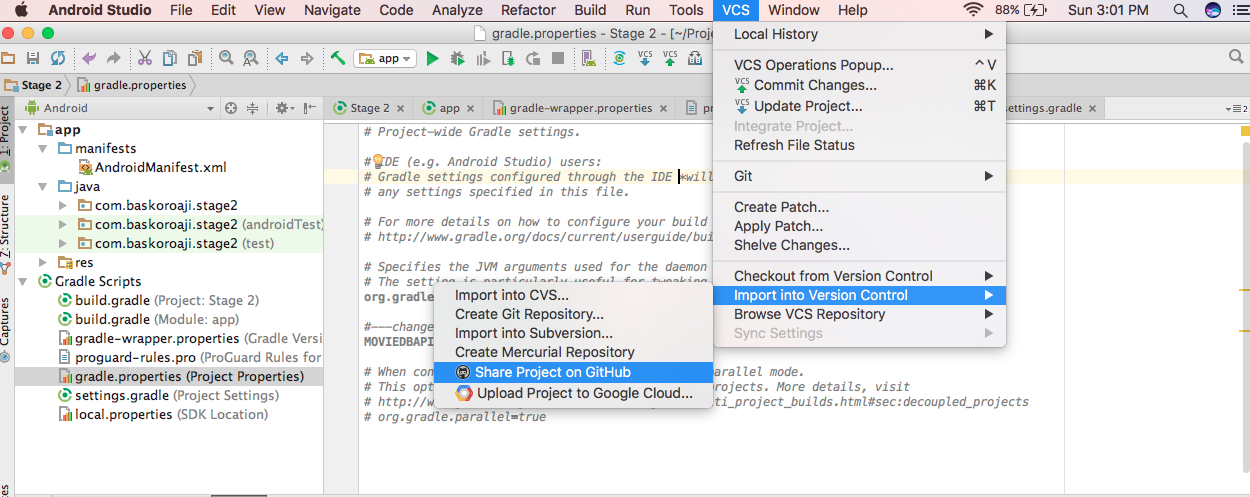Click Attach debugger to Android process icon
The image size is (1250, 497).
[x=509, y=59]
